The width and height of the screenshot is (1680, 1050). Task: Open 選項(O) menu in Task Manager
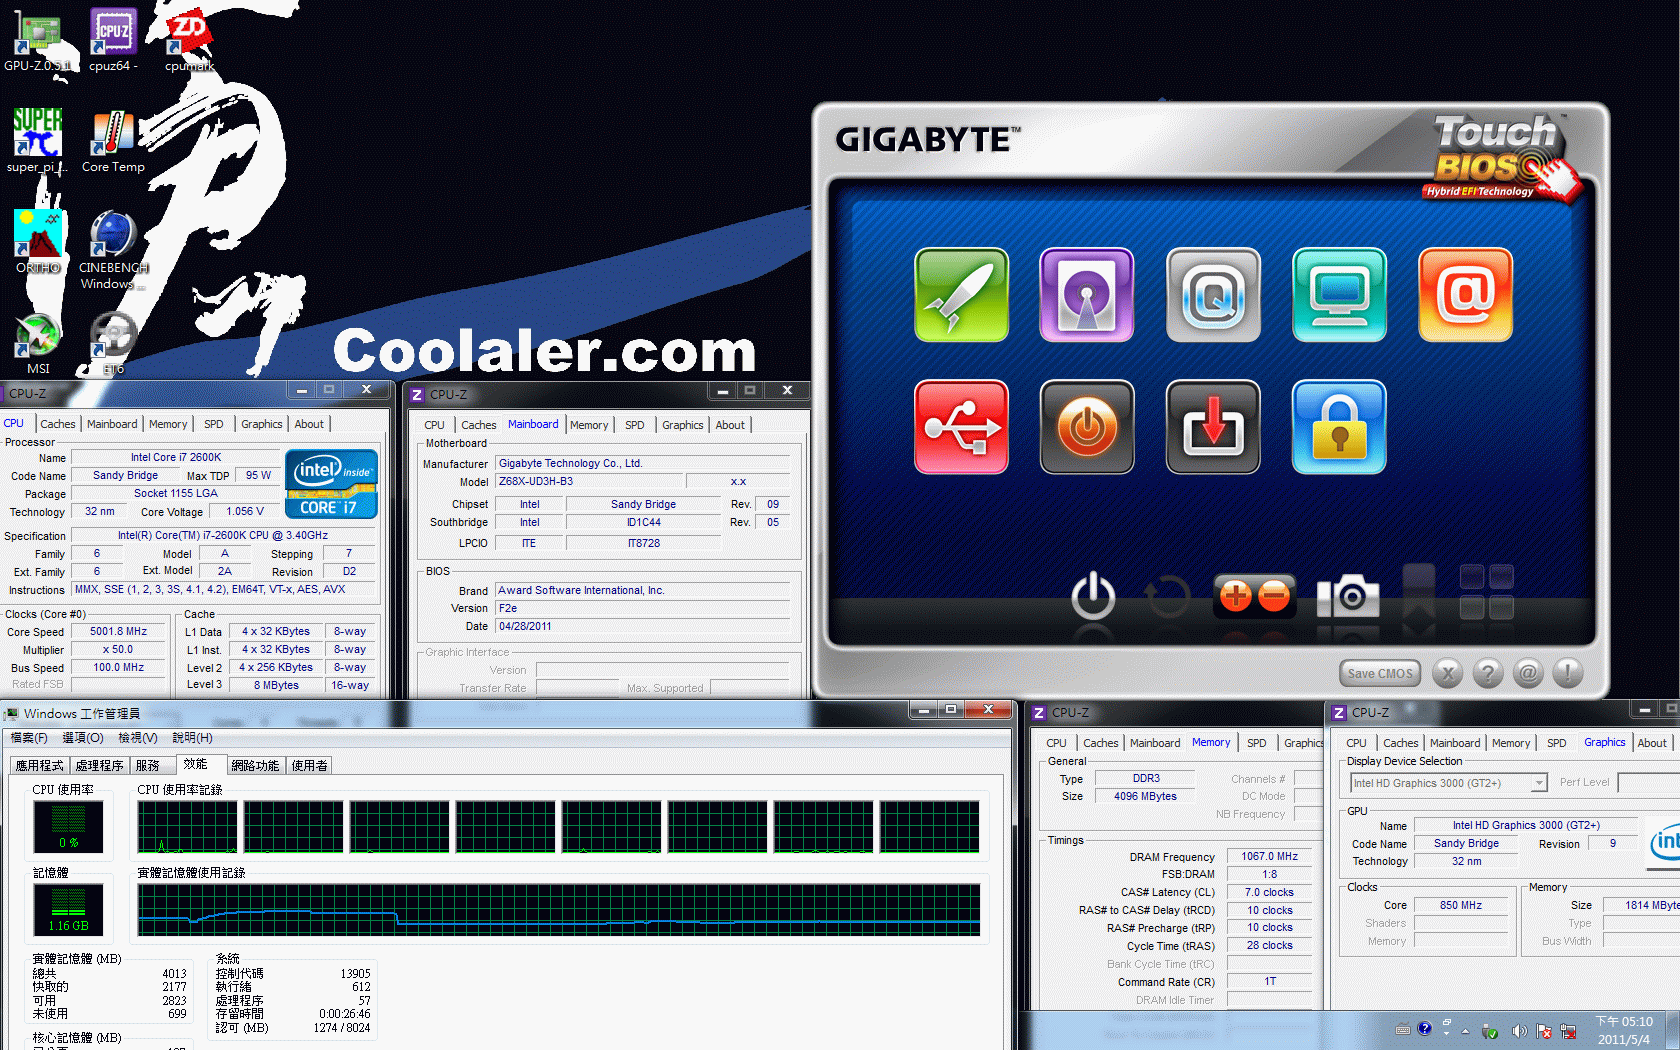(x=83, y=738)
